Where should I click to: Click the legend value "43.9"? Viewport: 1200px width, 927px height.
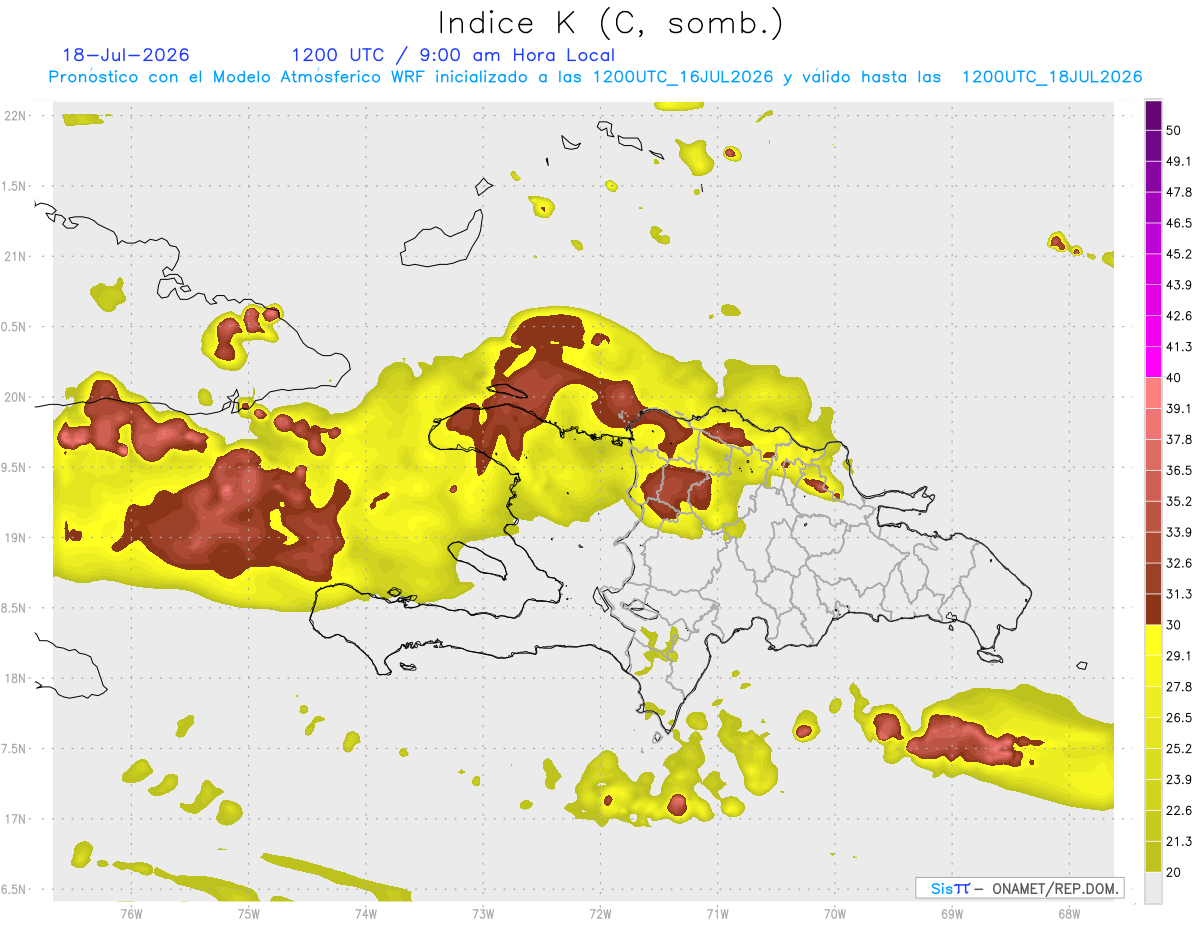click(1179, 285)
